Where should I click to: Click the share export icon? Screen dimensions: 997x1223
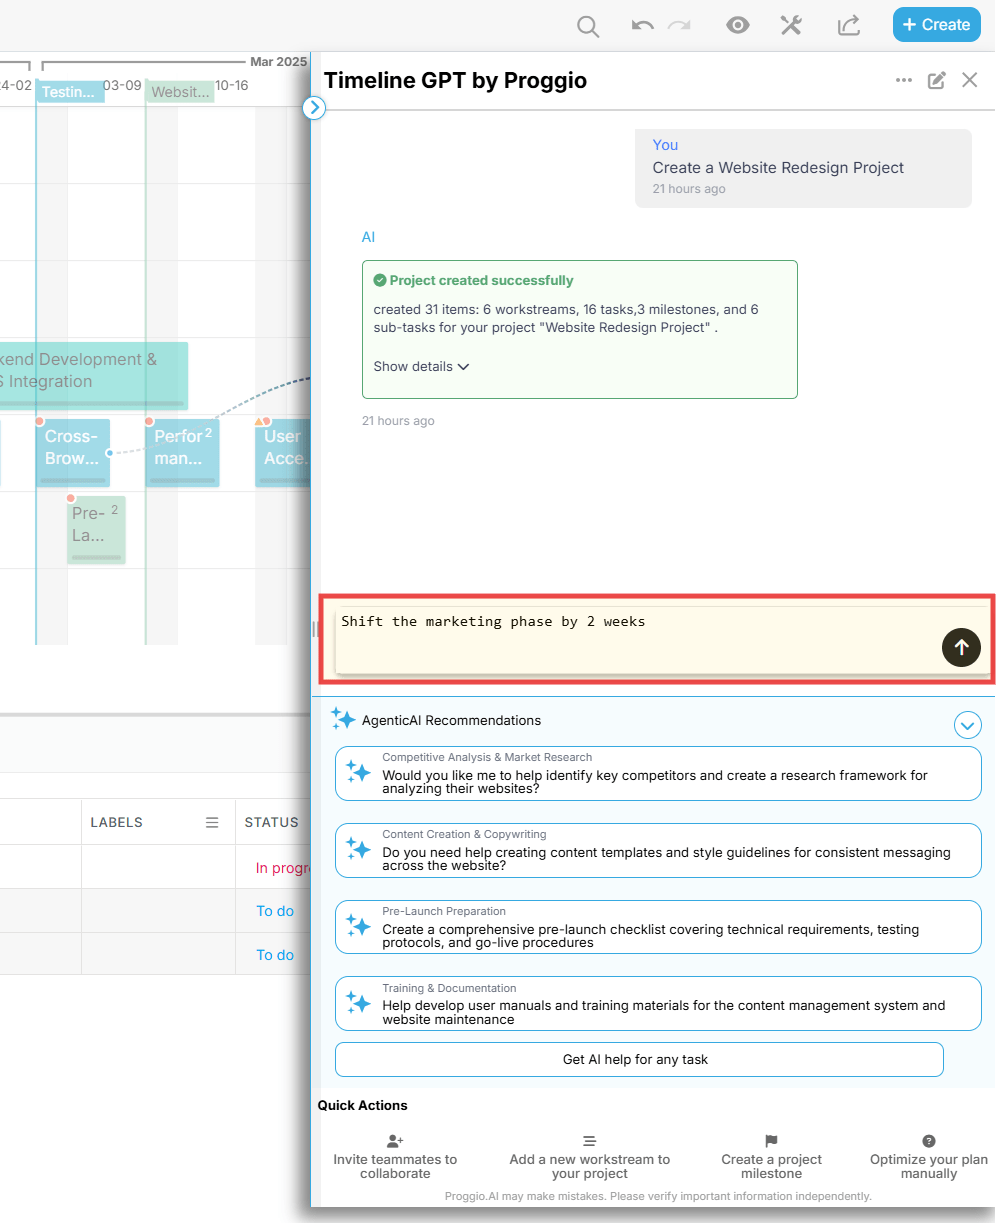pos(849,25)
